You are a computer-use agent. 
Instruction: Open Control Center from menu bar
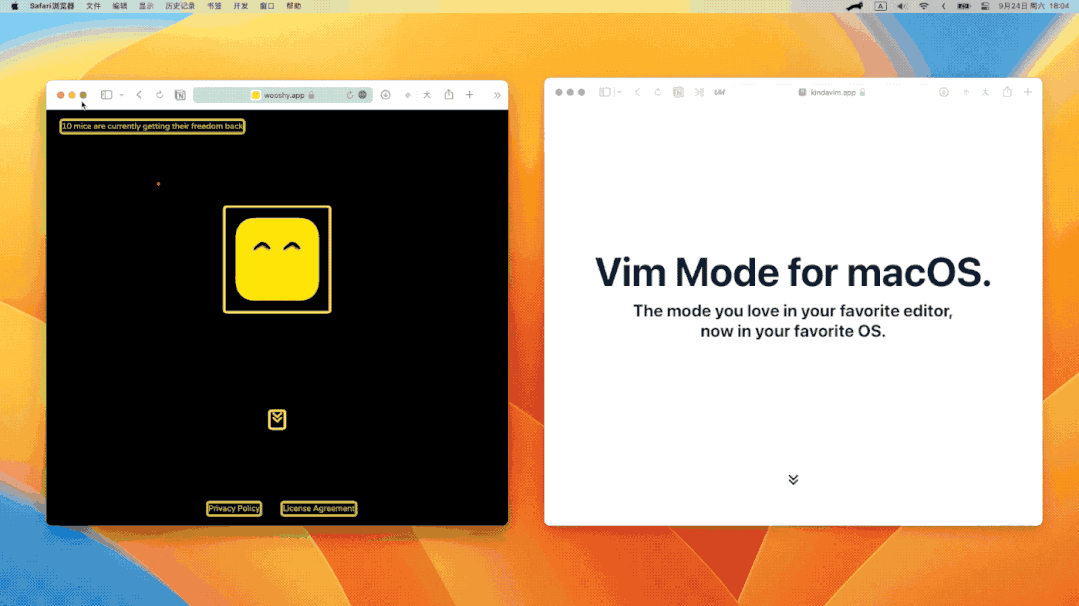point(985,6)
